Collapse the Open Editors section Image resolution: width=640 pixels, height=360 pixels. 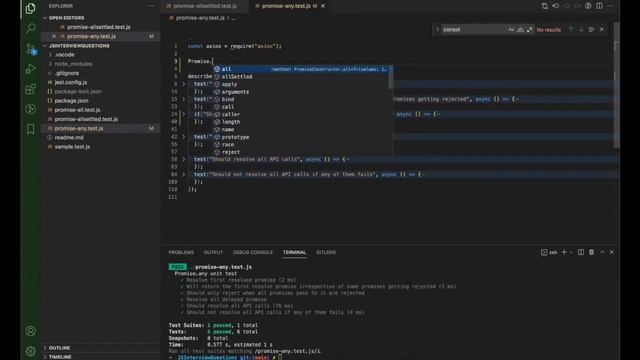[66, 18]
